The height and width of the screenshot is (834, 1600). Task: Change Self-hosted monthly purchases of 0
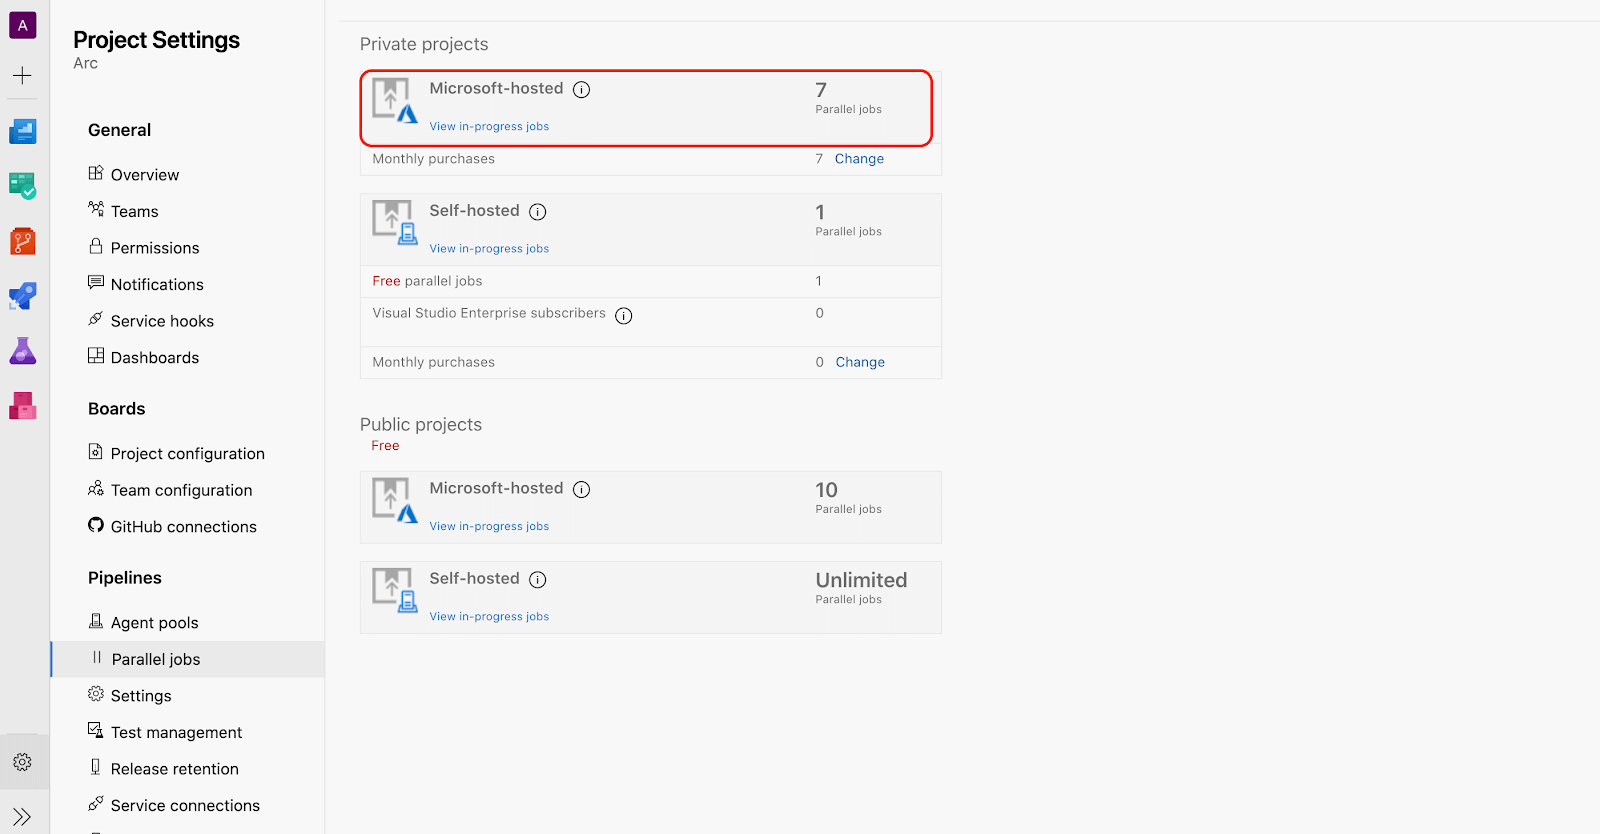coord(860,362)
